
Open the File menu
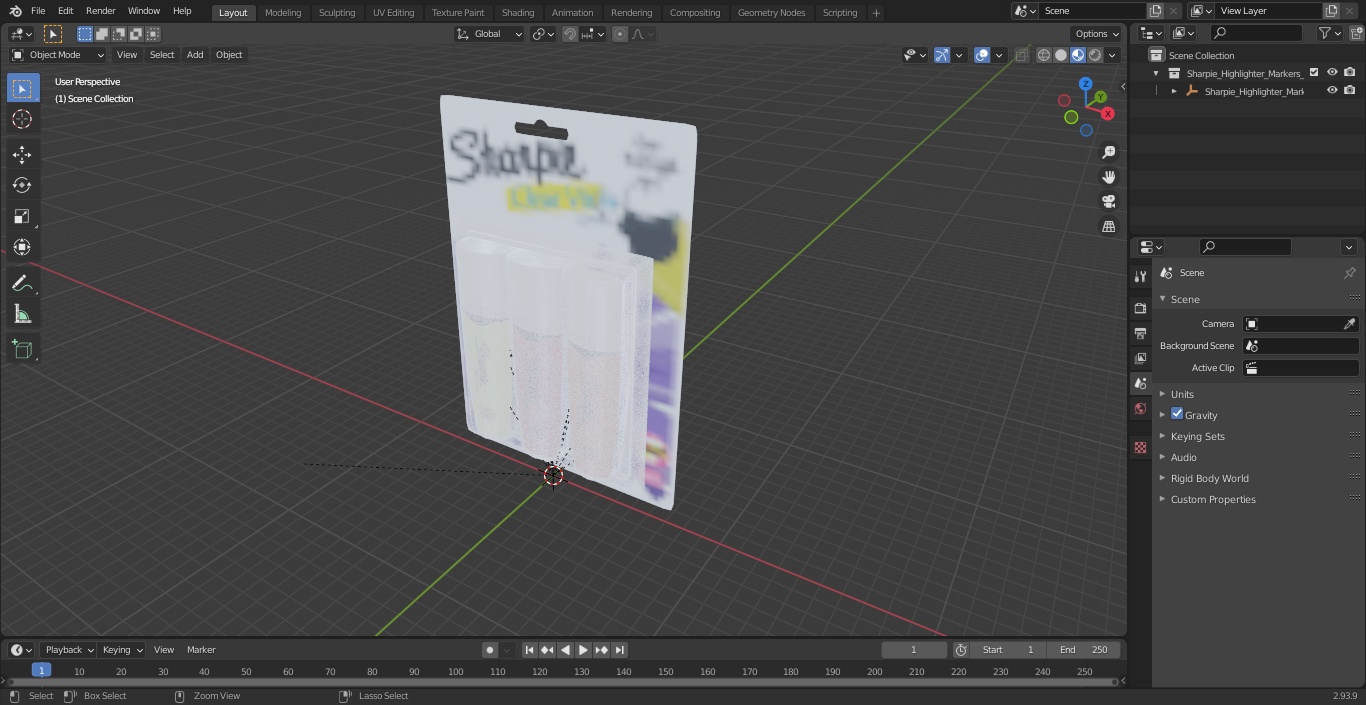point(38,11)
